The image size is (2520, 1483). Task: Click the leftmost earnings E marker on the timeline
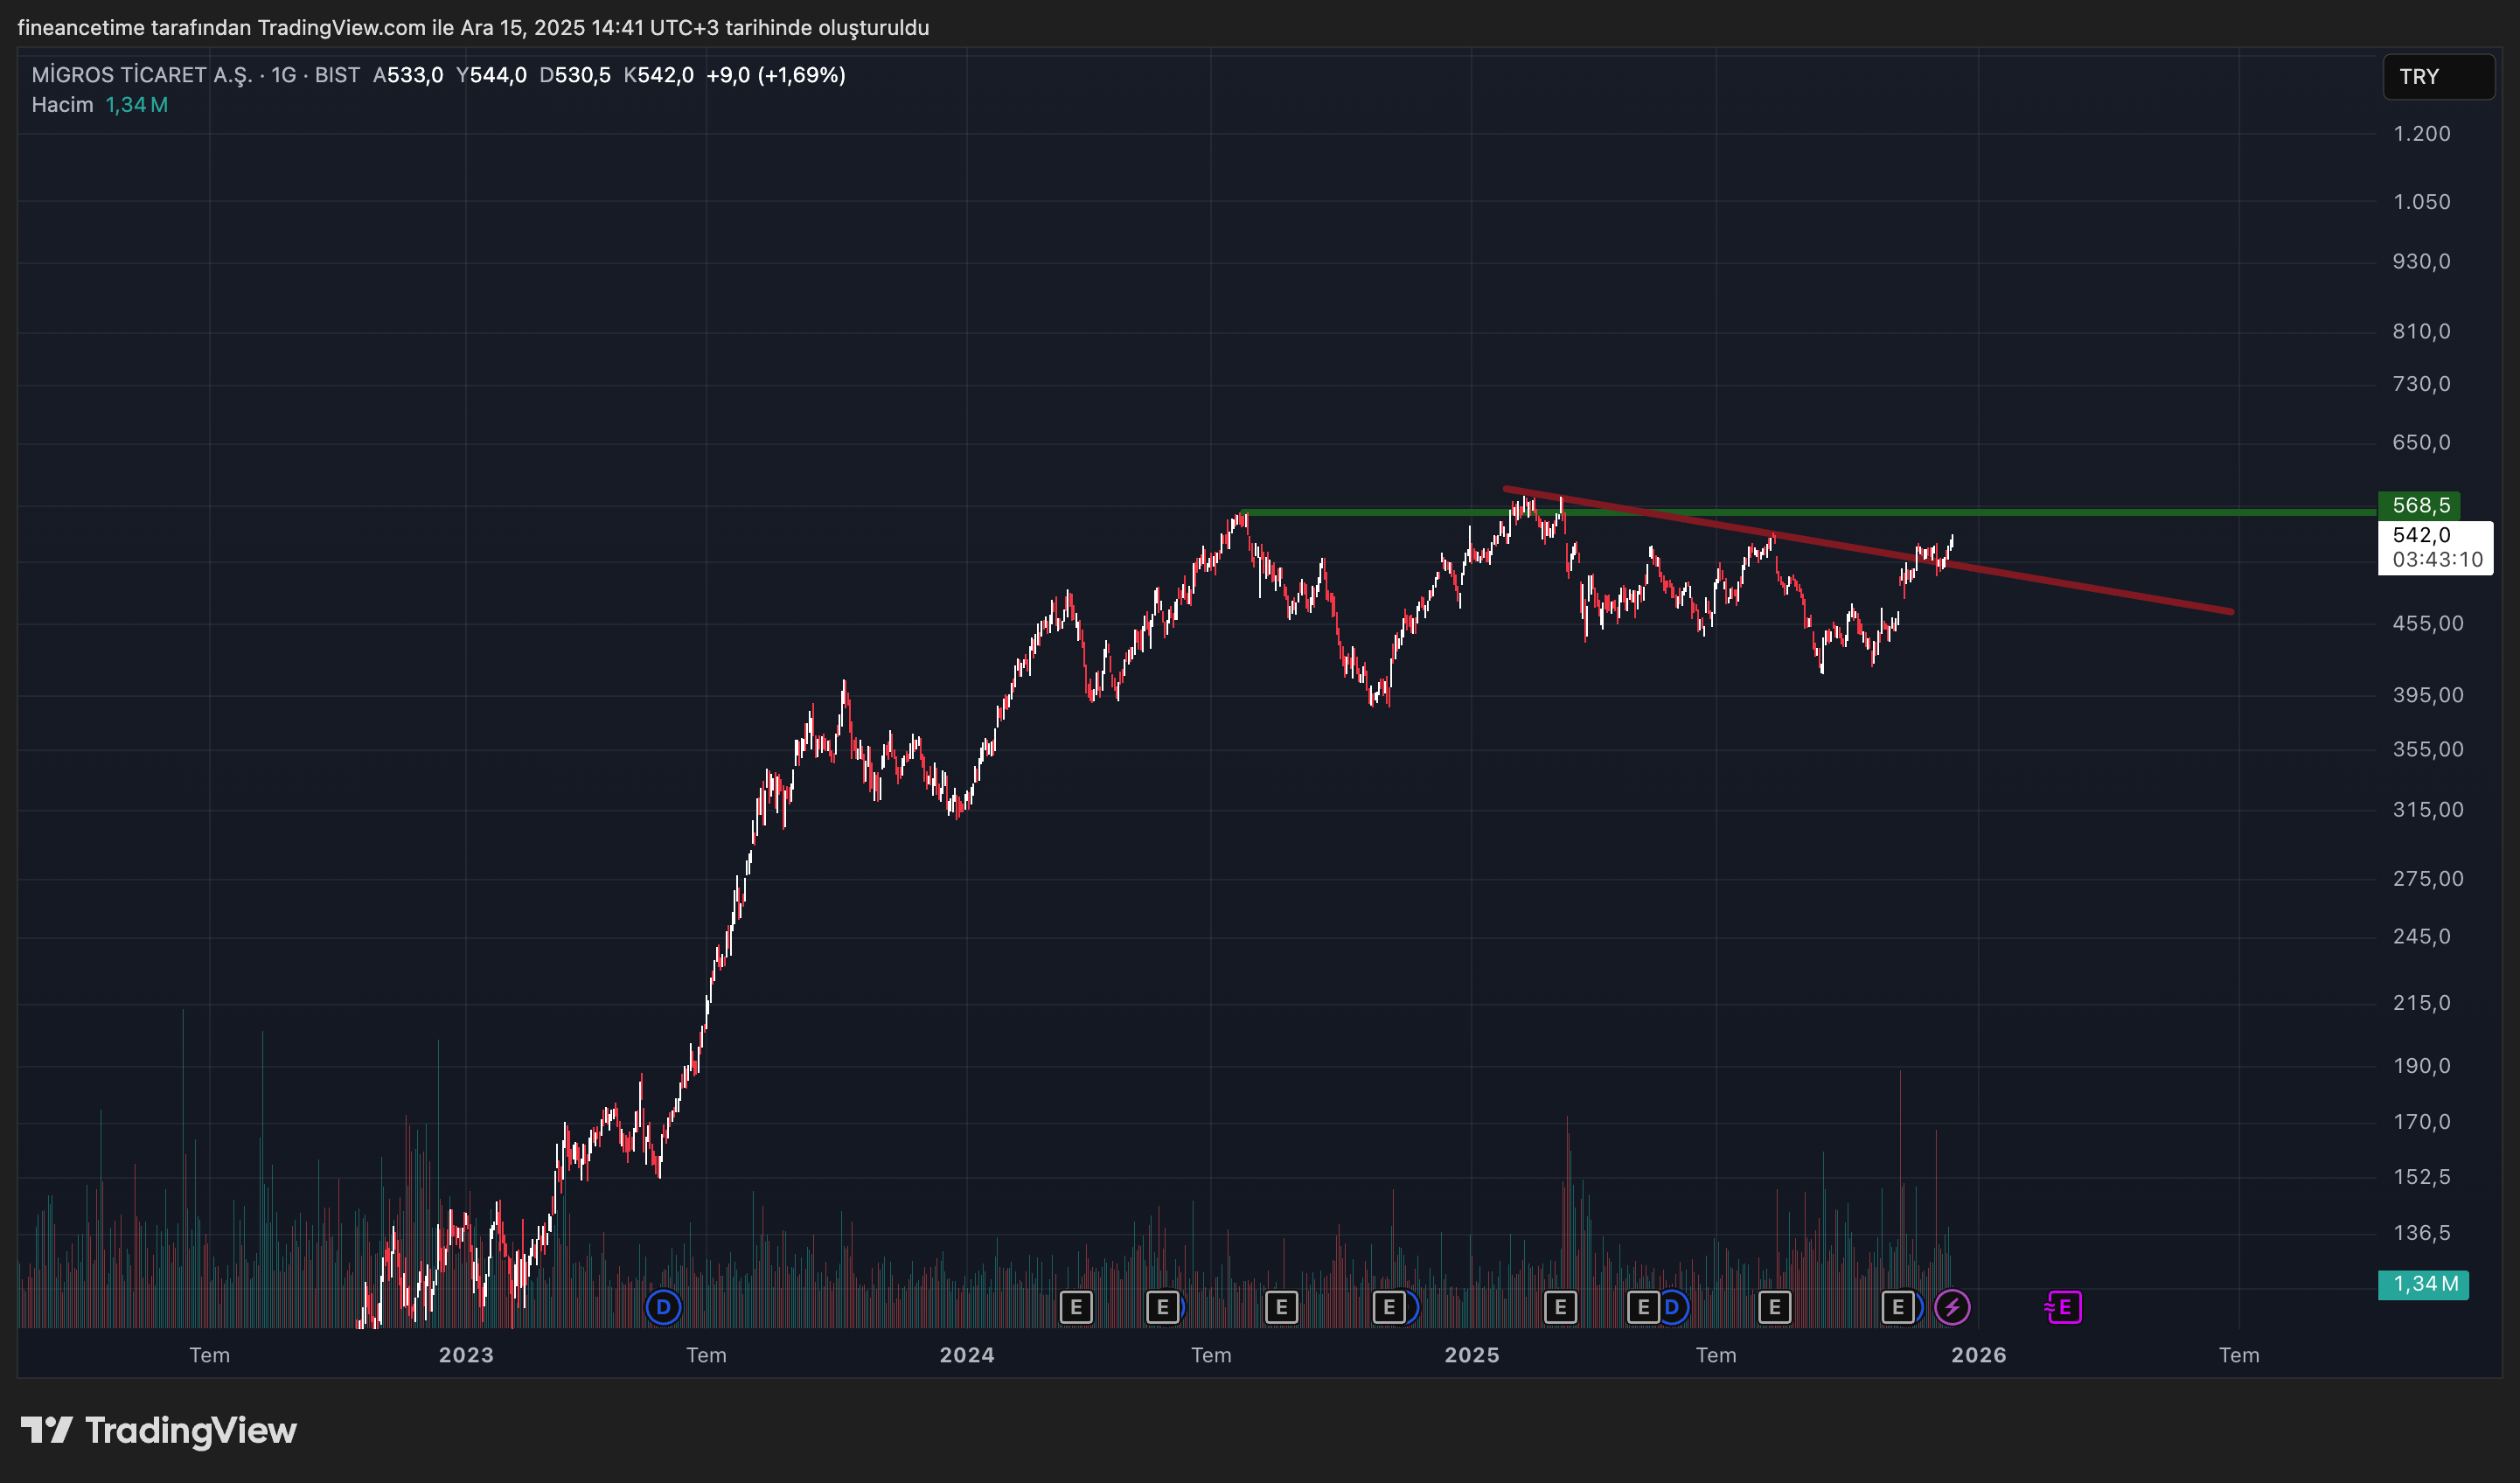1077,1306
